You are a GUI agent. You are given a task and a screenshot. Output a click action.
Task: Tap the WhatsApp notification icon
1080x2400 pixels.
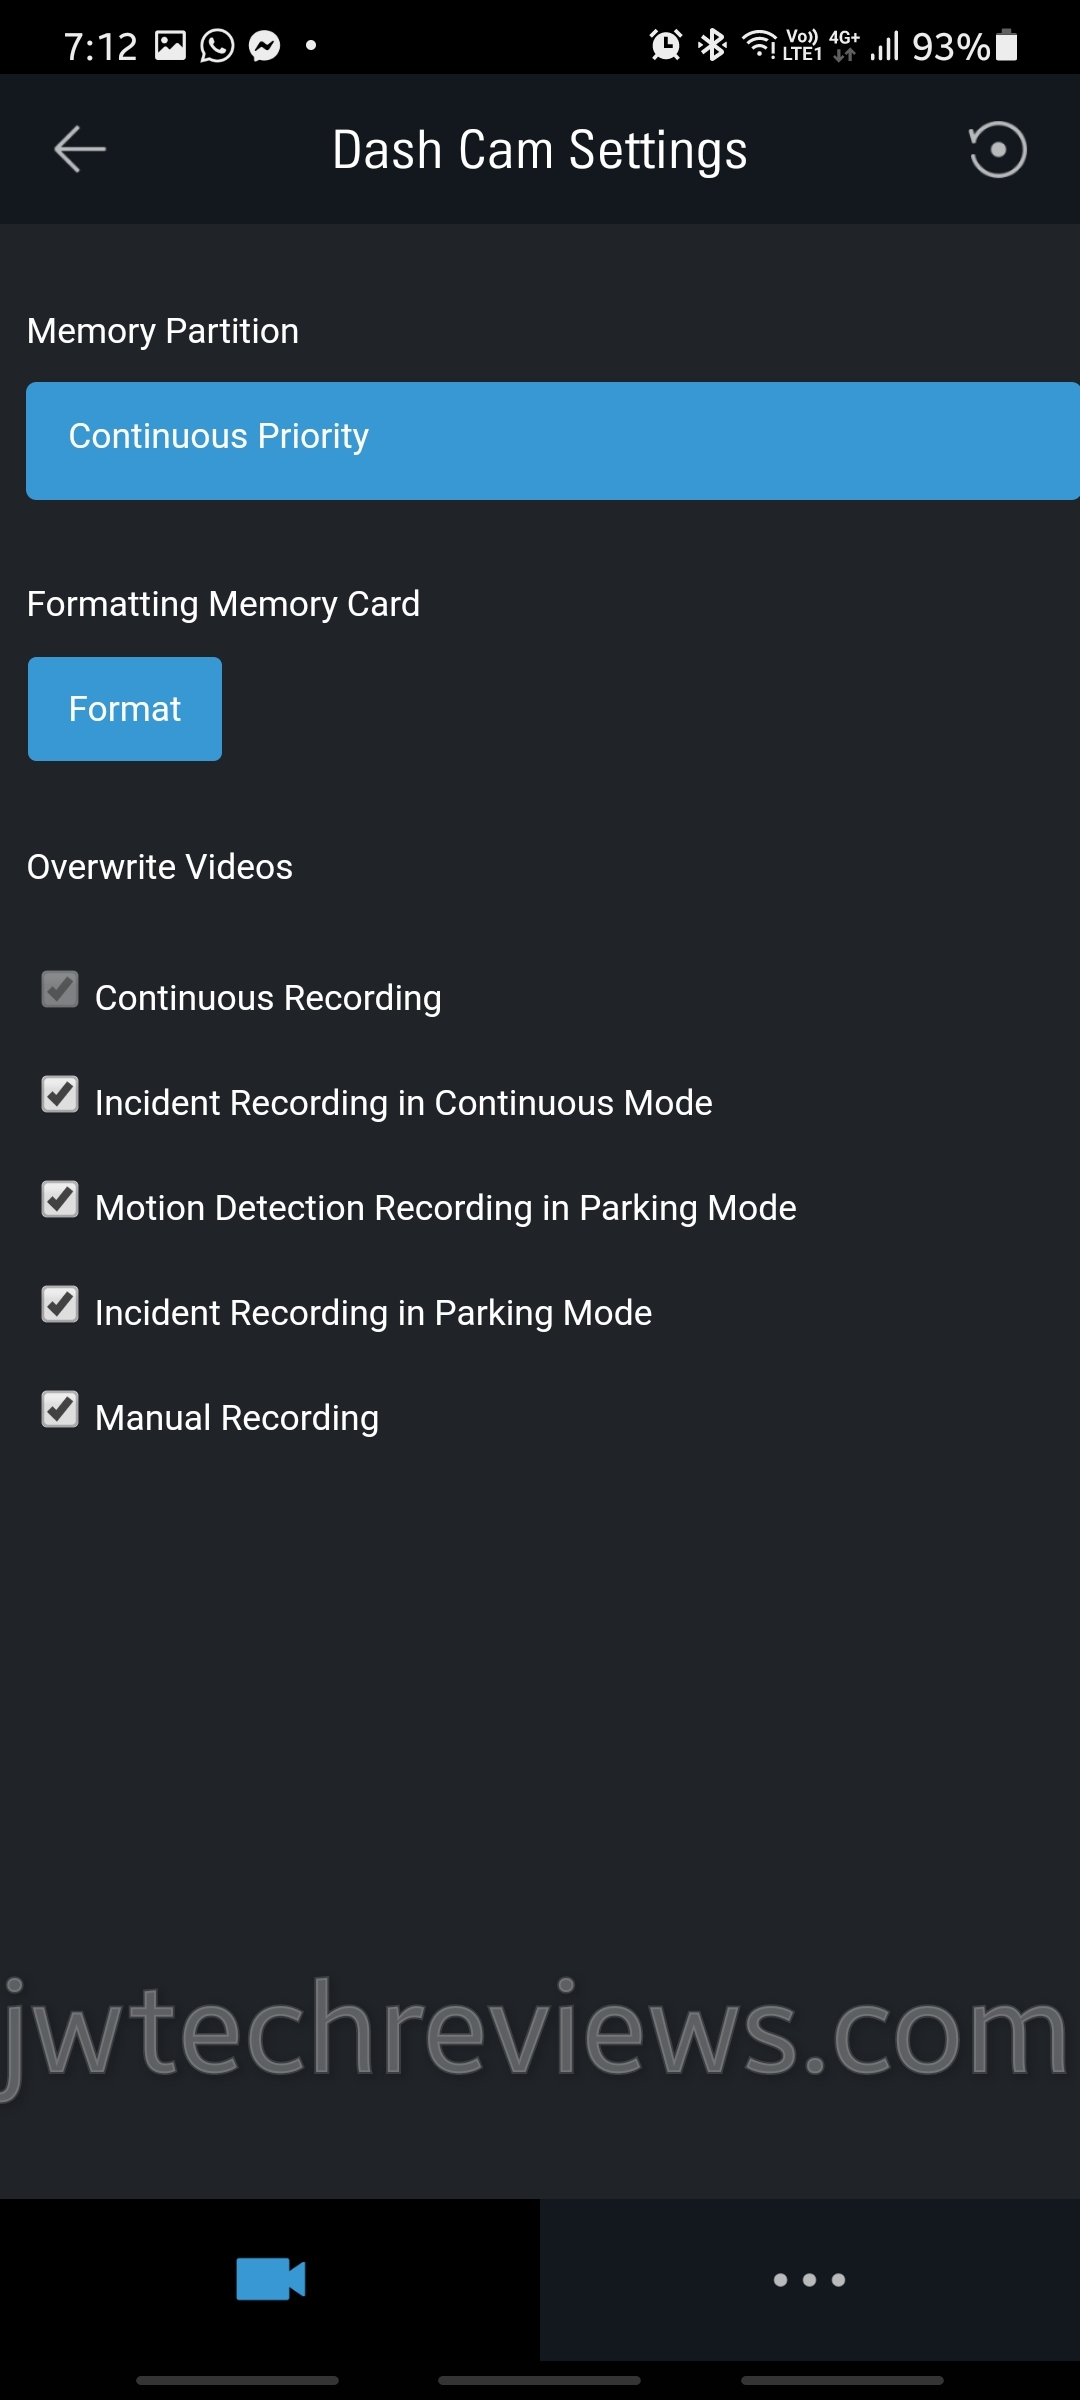click(217, 45)
